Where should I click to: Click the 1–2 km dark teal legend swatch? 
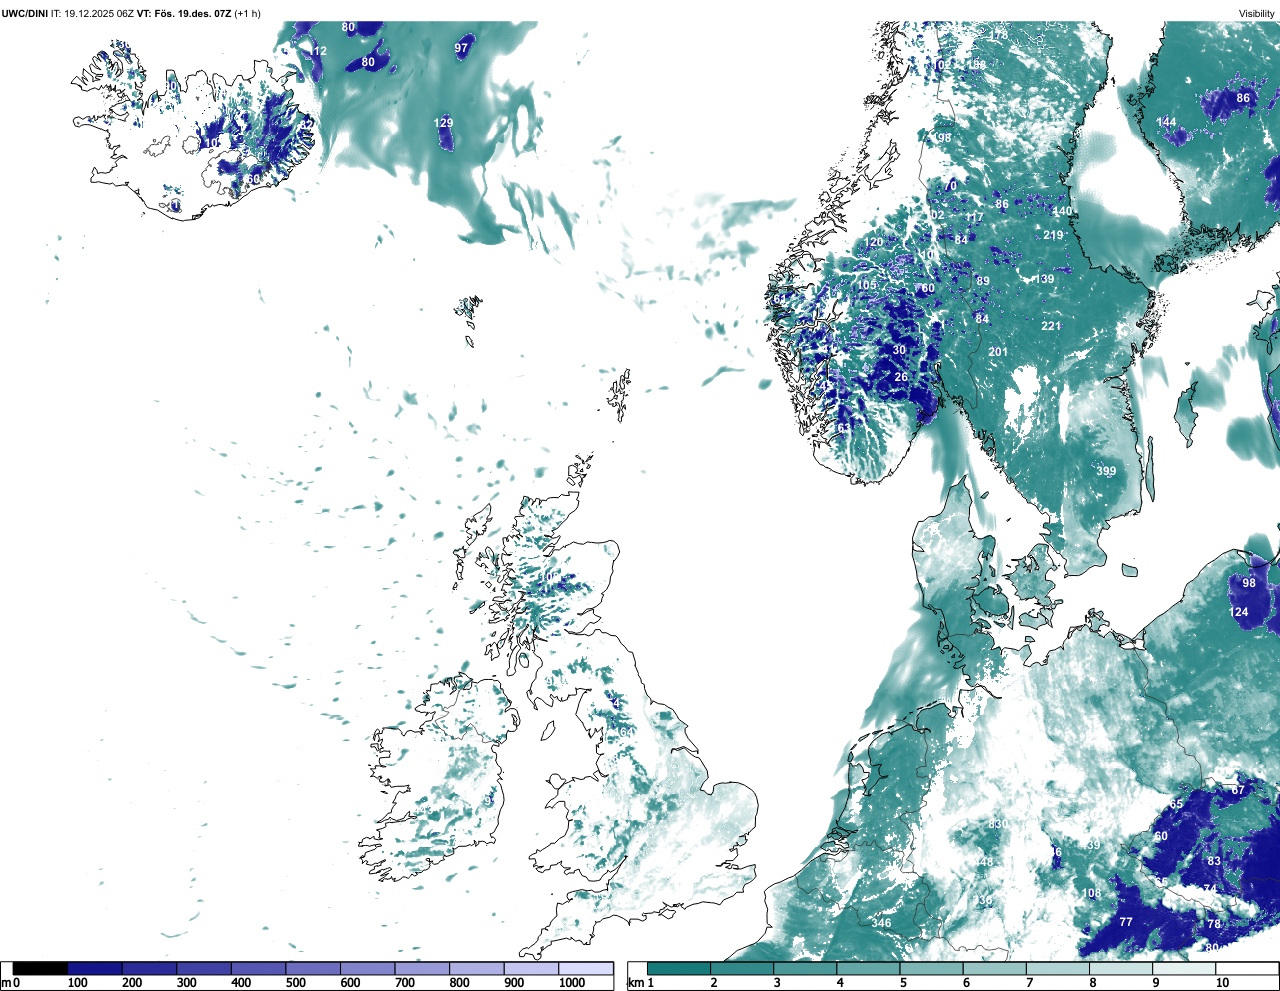(x=679, y=968)
